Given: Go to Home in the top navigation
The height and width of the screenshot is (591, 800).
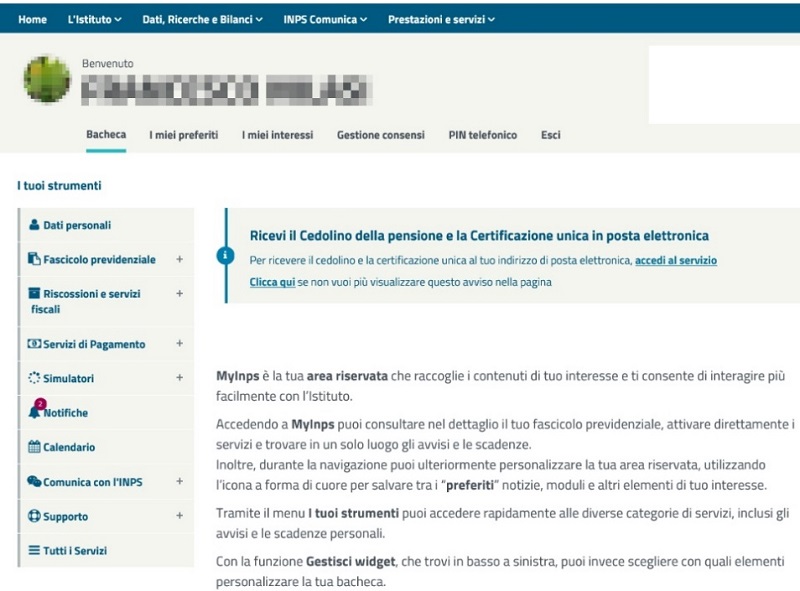Looking at the screenshot, I should point(33,19).
